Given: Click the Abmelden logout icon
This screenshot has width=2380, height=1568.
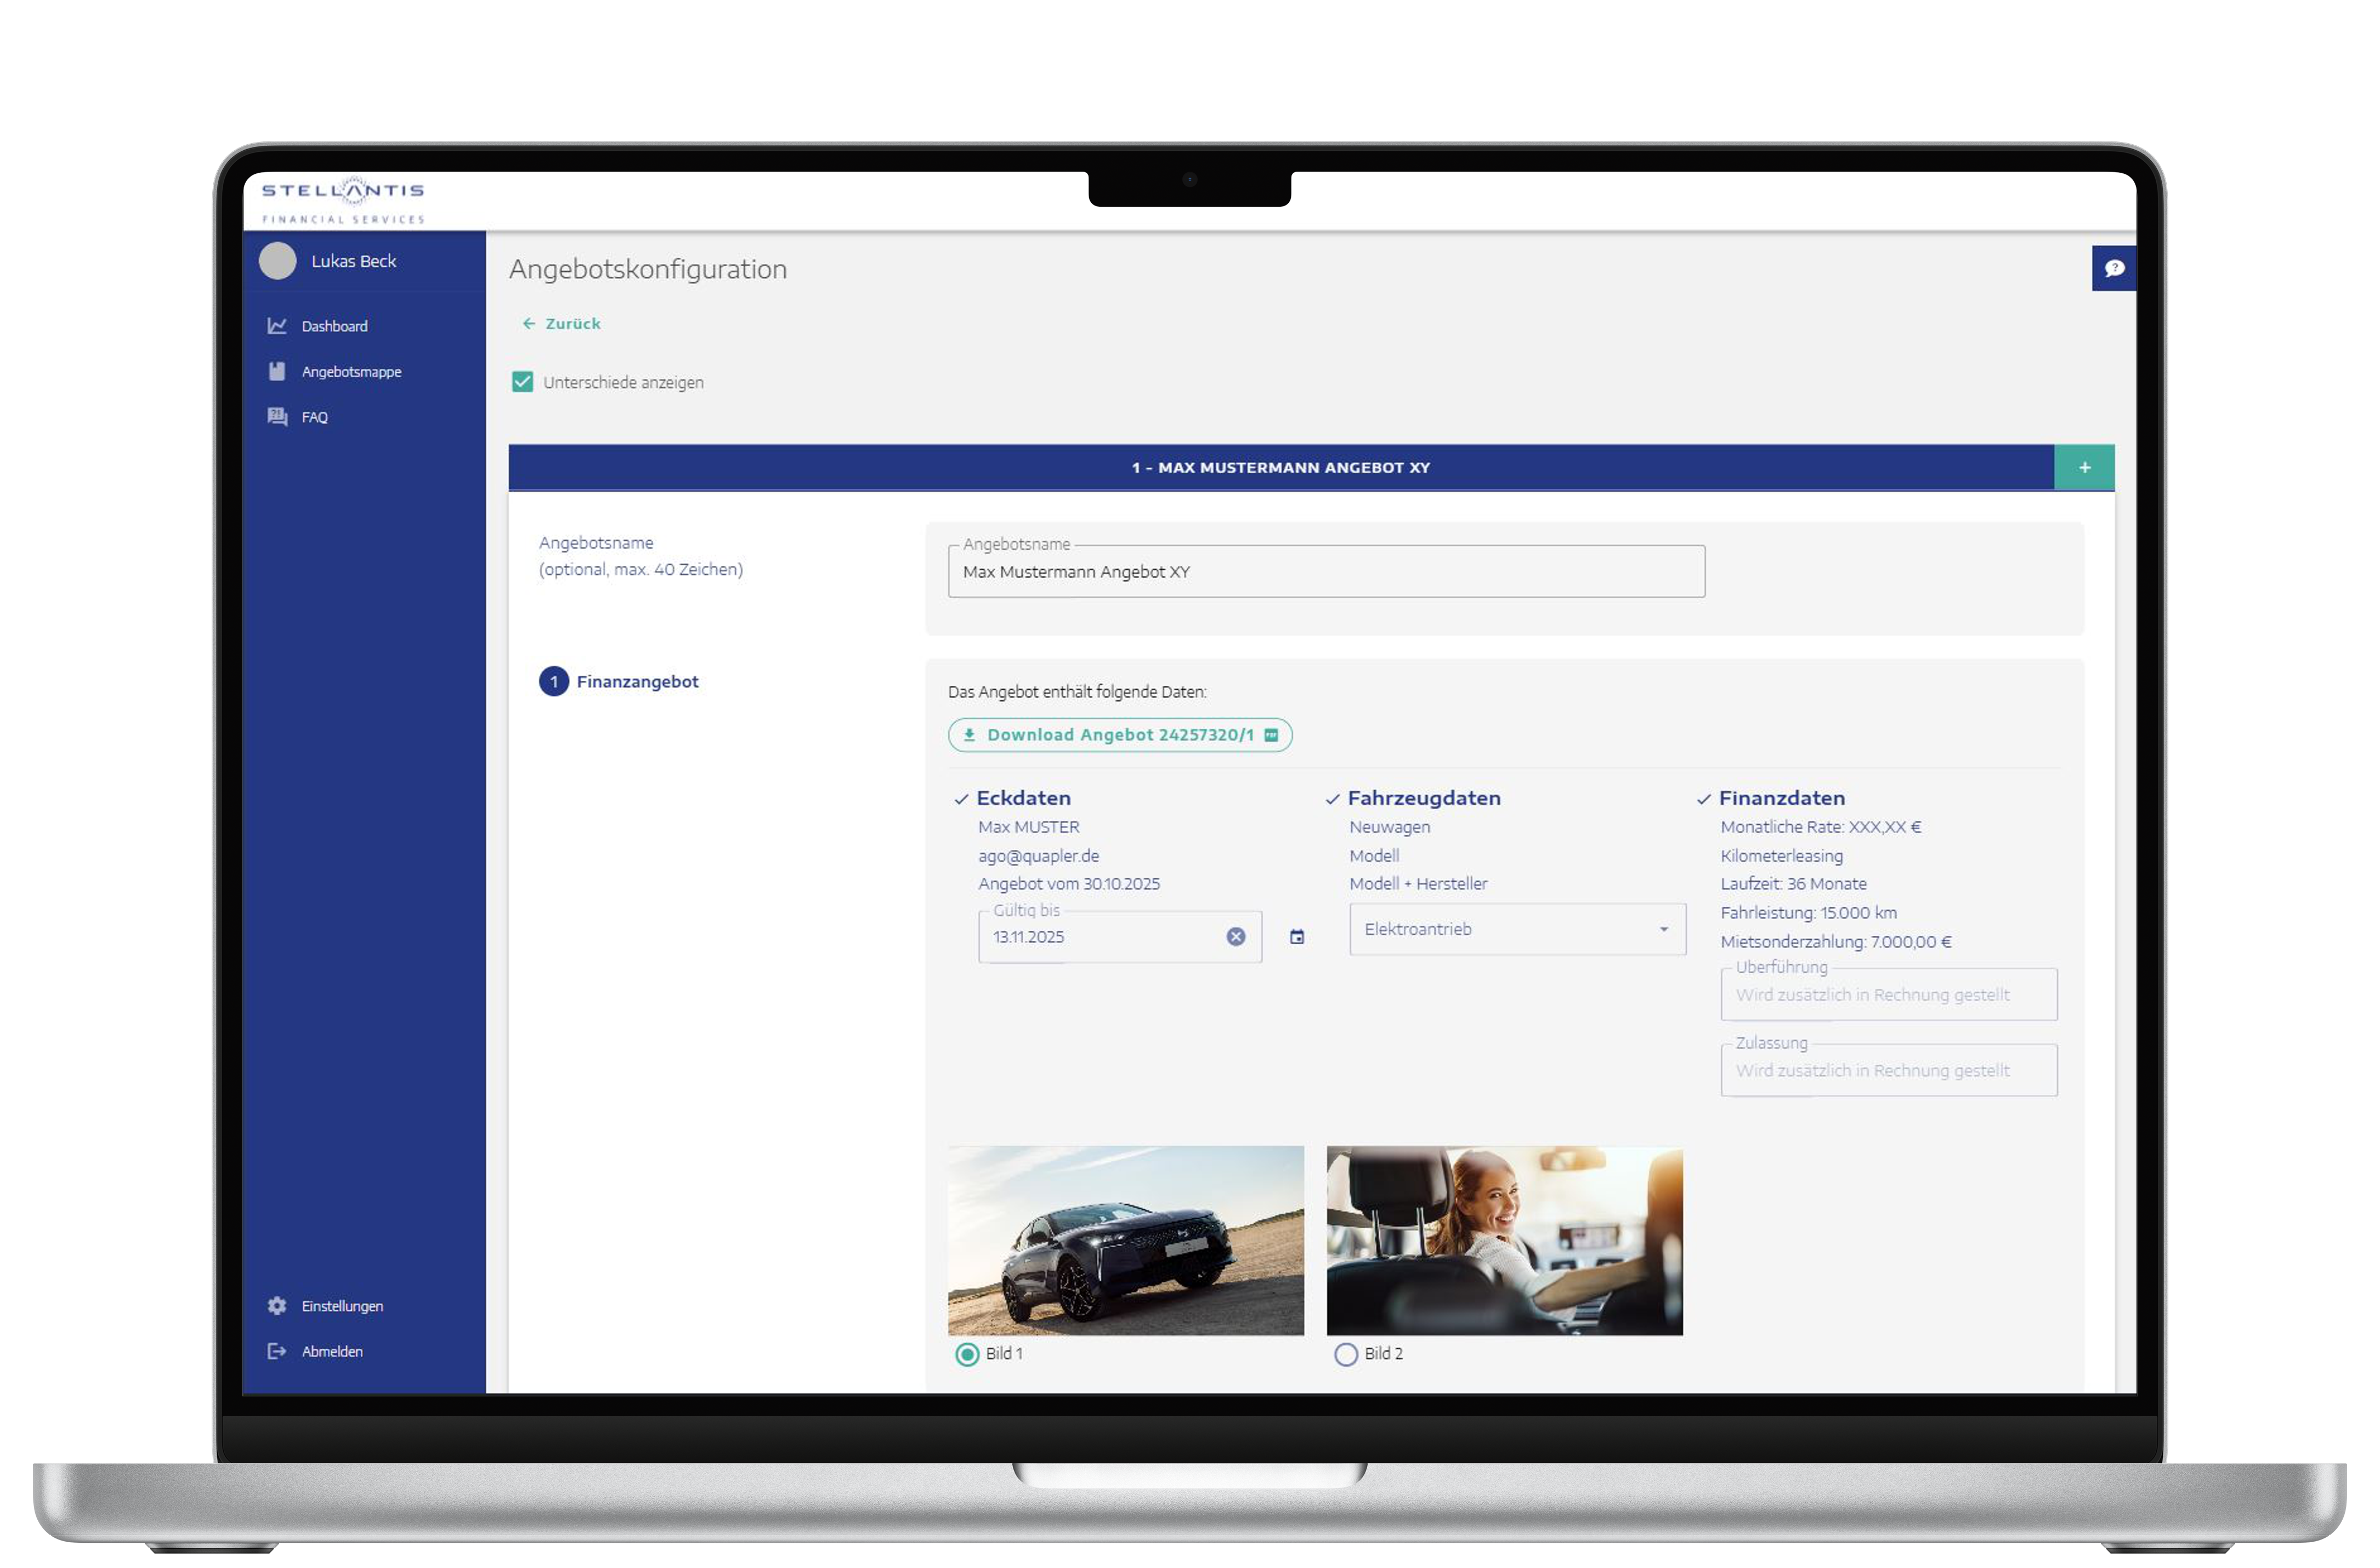Looking at the screenshot, I should pos(277,1351).
